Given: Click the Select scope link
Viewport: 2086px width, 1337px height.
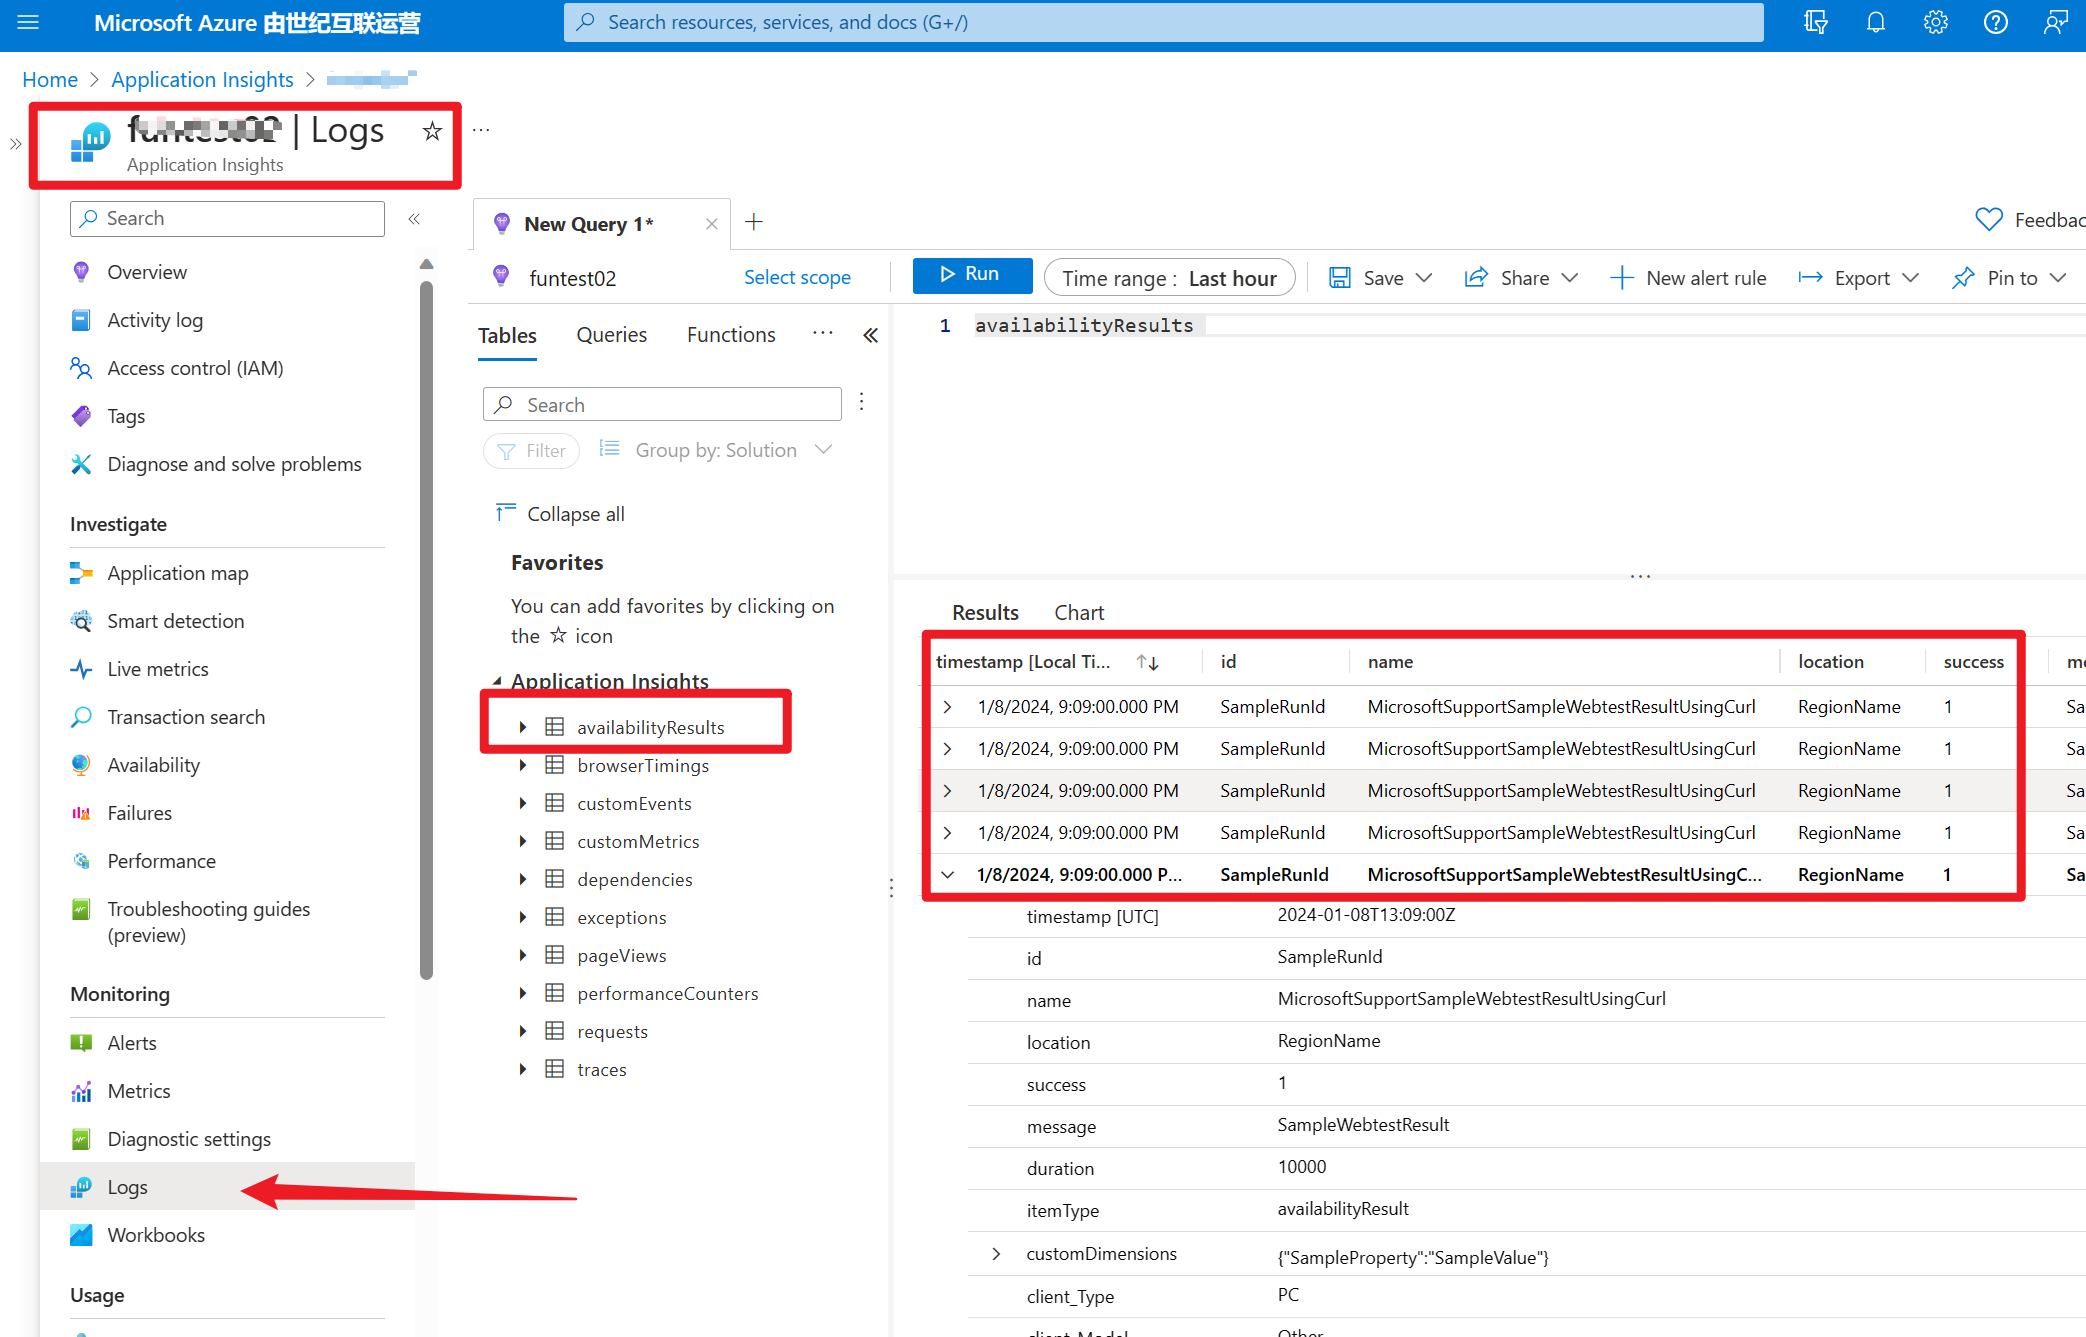Looking at the screenshot, I should click(797, 277).
